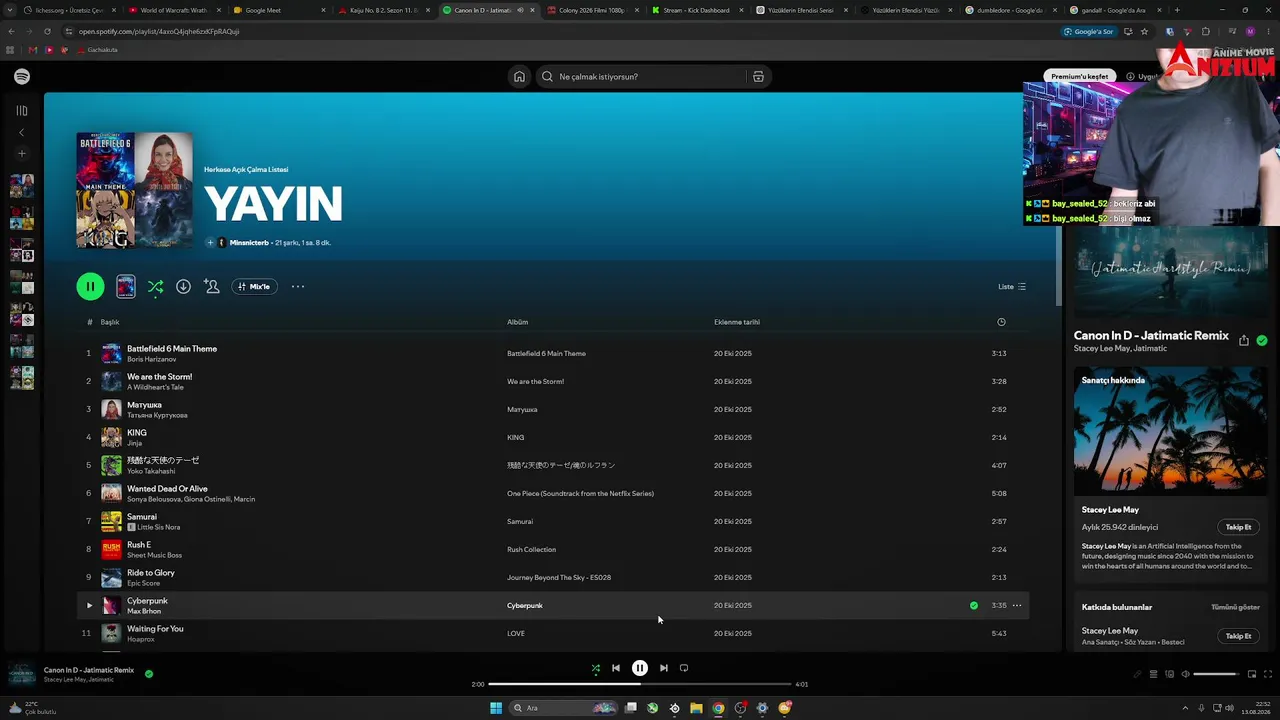Open the Minsnicterb profile link
This screenshot has height=720, width=1280.
click(249, 243)
